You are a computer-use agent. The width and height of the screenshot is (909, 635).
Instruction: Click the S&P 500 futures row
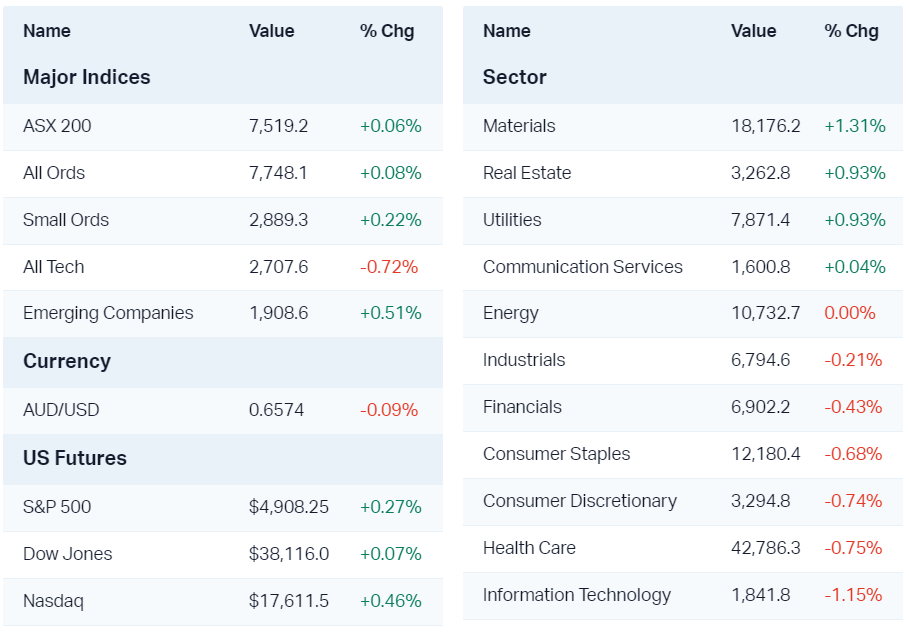point(57,507)
